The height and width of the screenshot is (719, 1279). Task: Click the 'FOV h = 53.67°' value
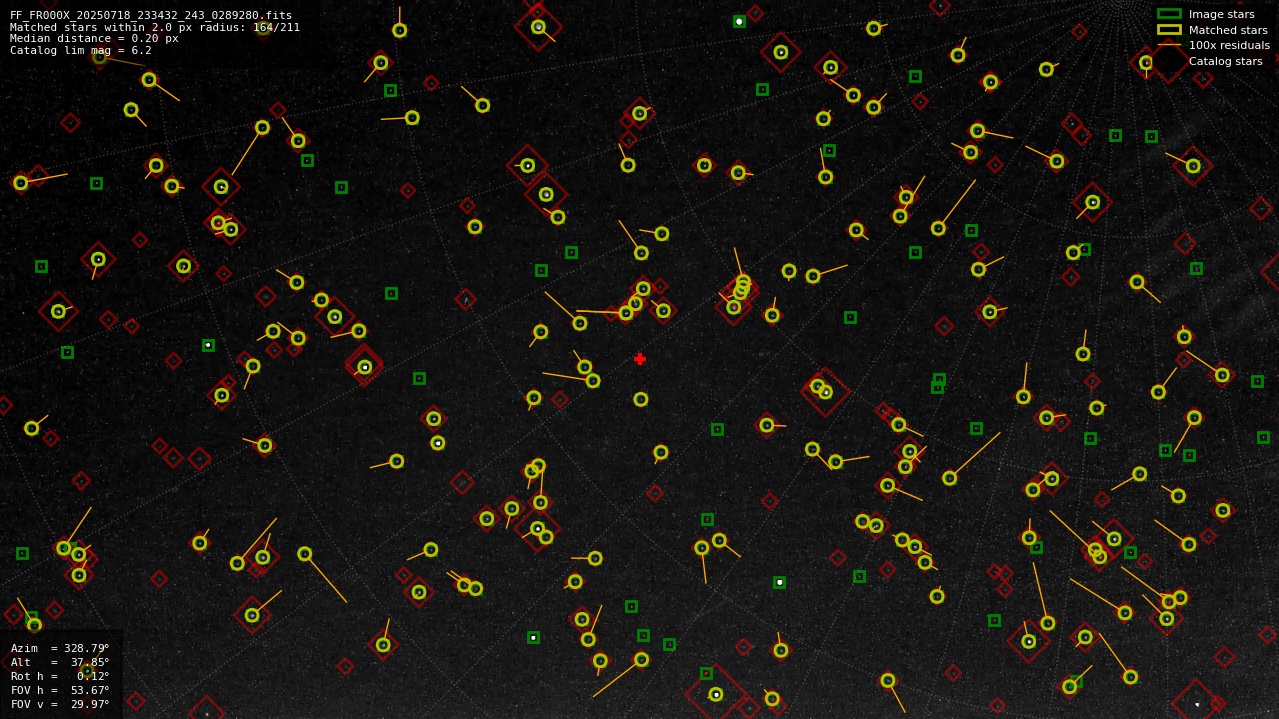click(60, 690)
